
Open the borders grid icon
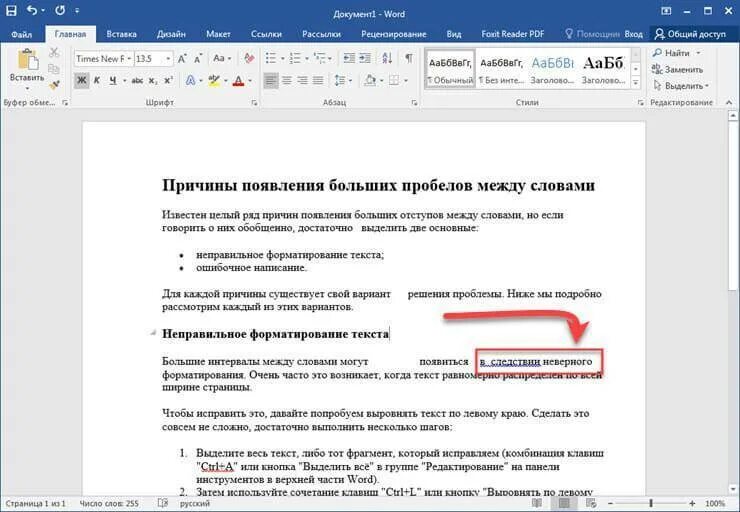394,81
